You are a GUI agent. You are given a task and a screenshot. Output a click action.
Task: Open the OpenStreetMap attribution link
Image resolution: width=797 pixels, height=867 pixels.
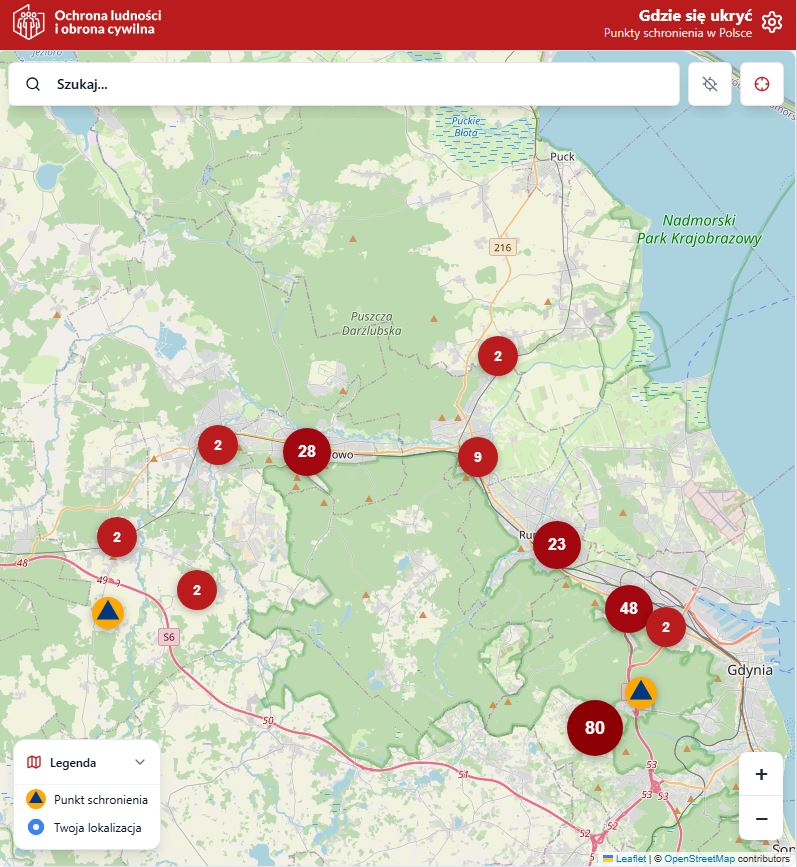699,858
